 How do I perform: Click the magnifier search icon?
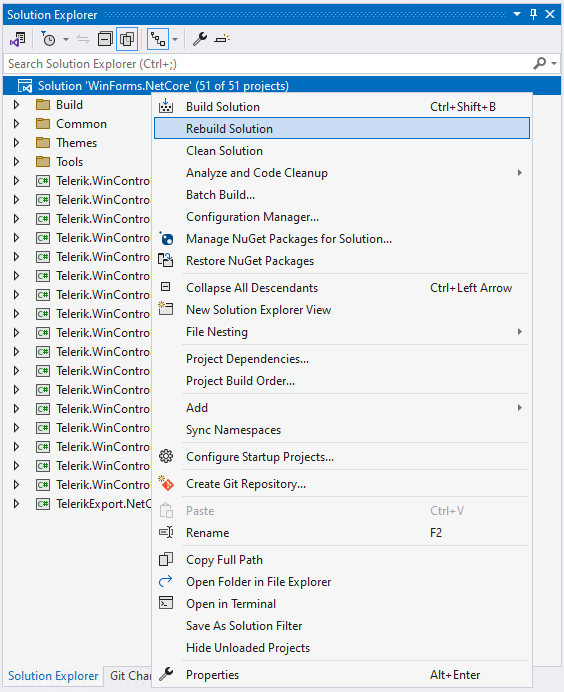(539, 64)
